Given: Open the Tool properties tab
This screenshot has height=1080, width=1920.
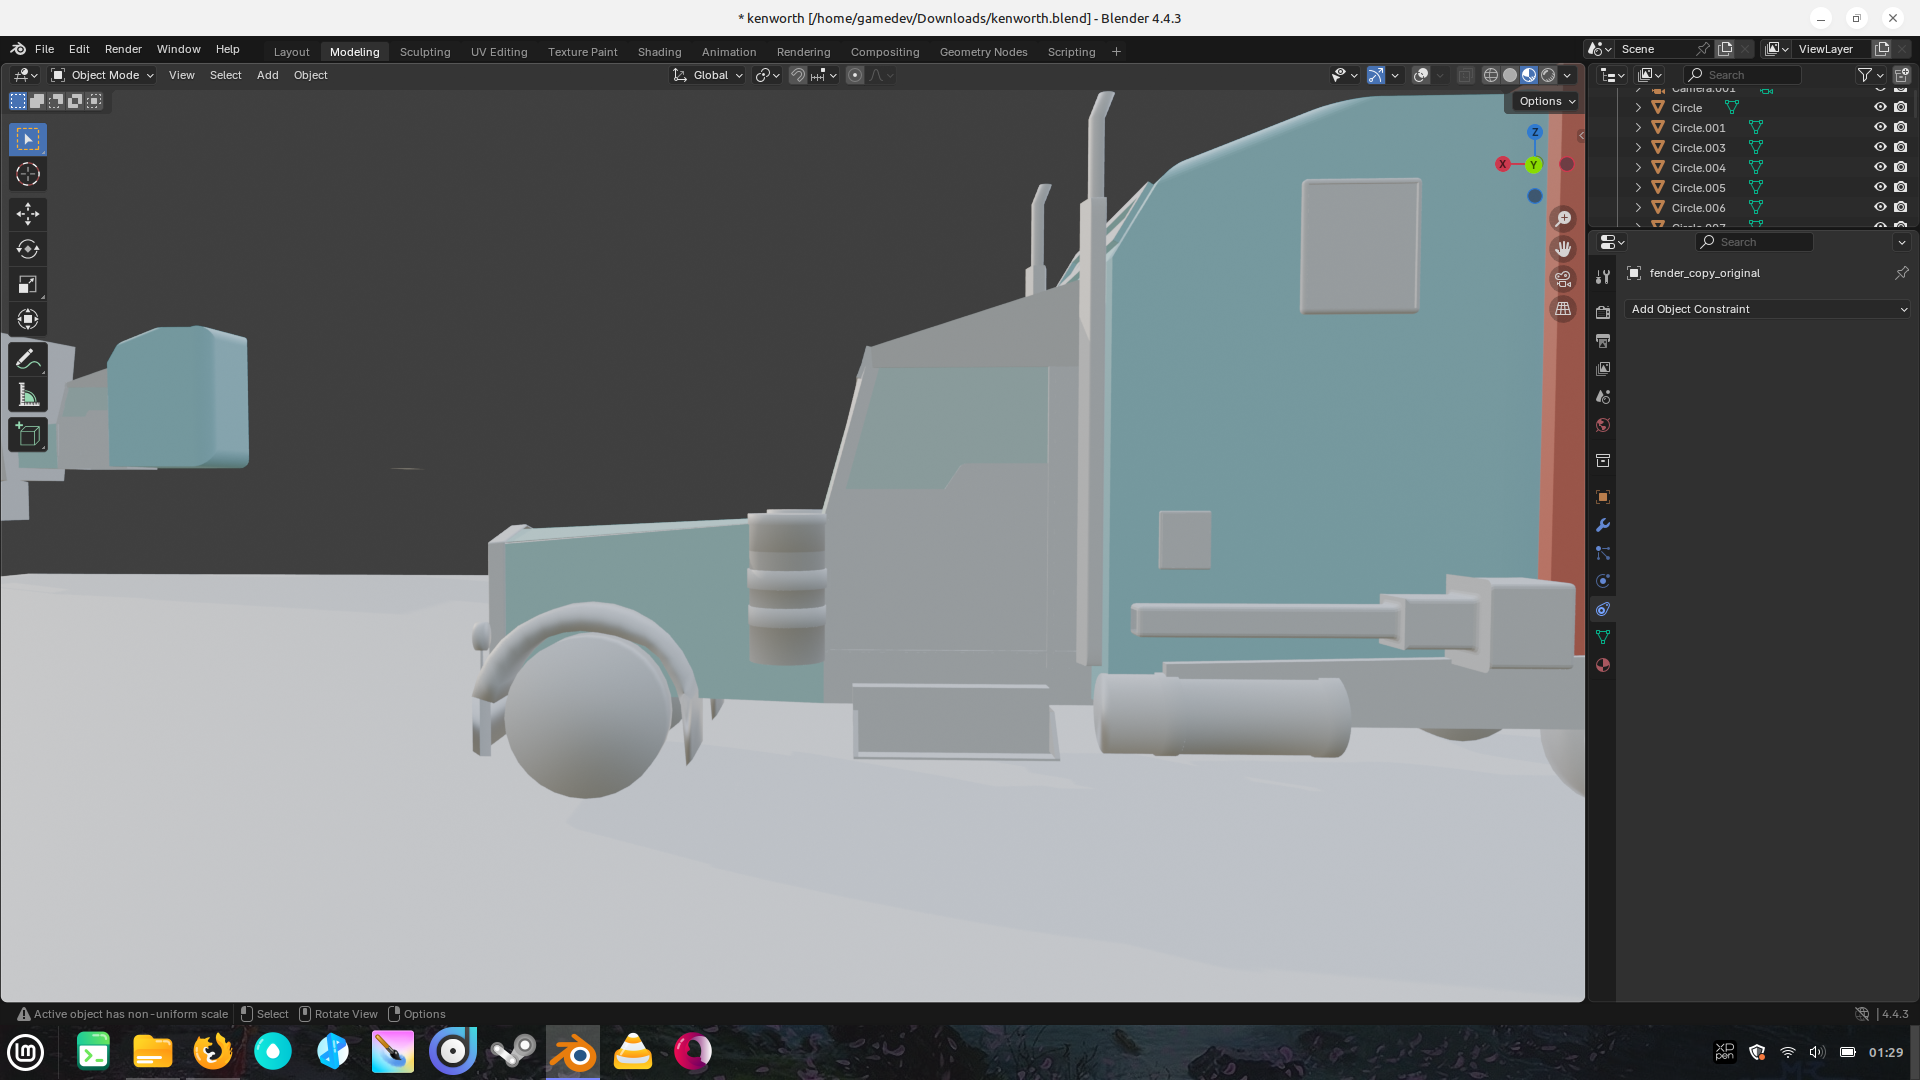Looking at the screenshot, I should pos(1603,277).
